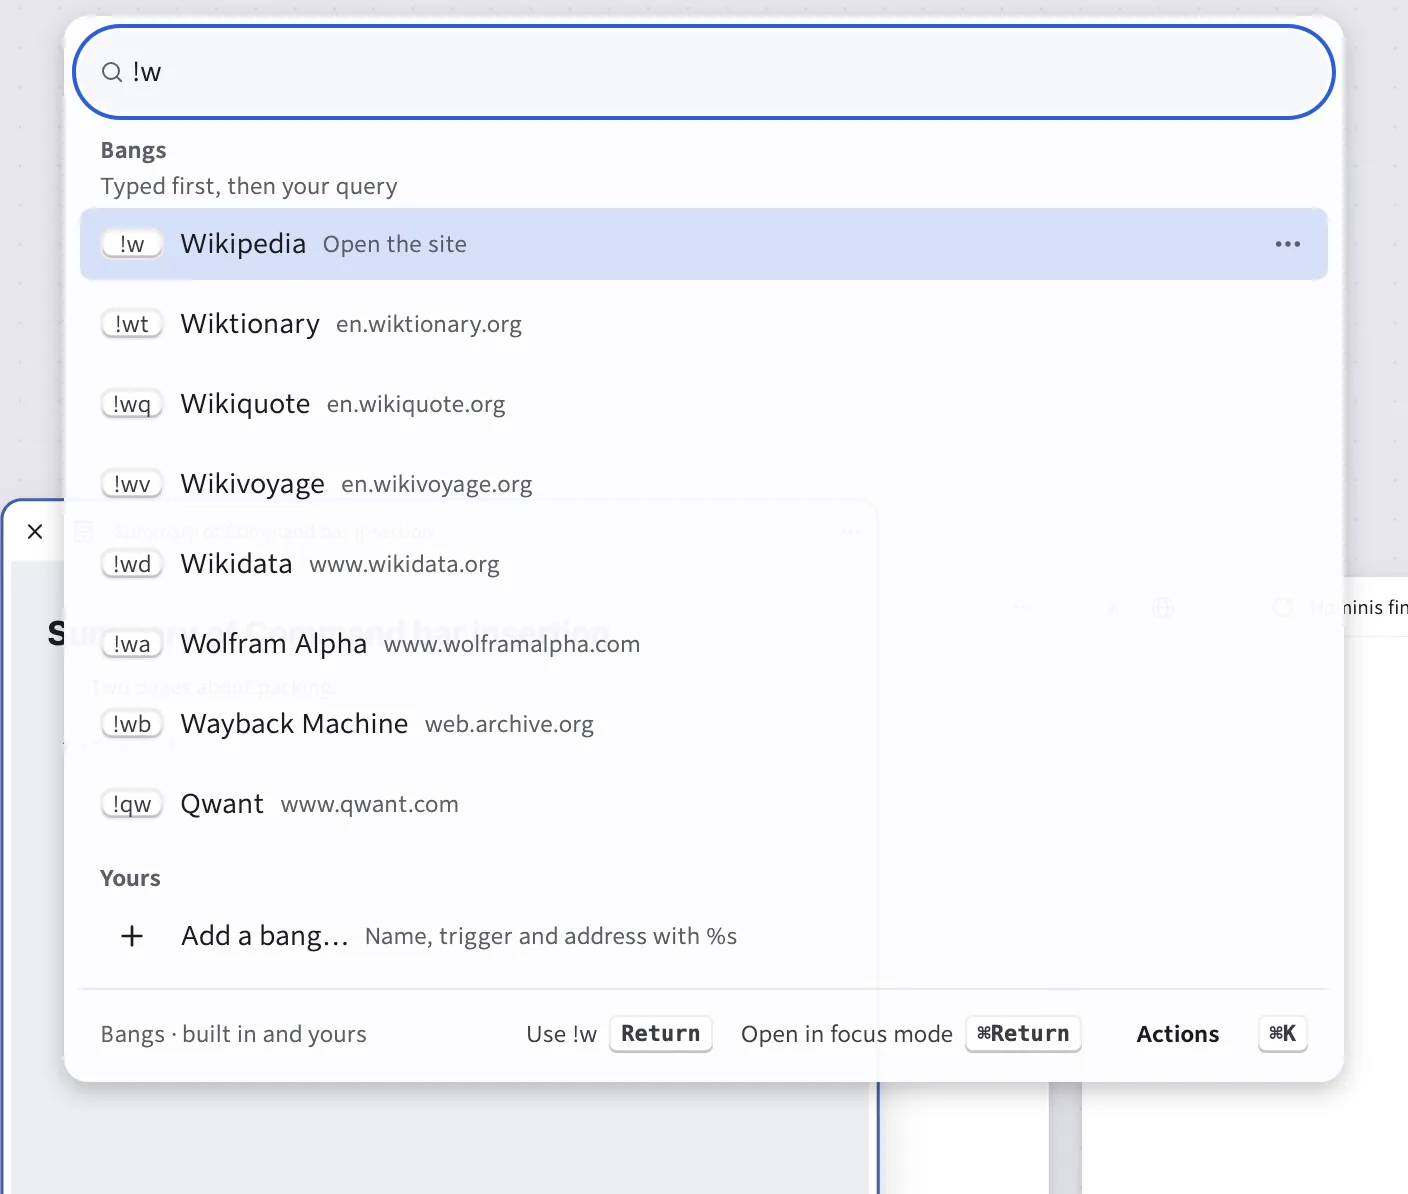Click www.wikidata.org address text
The height and width of the screenshot is (1194, 1408).
404,564
